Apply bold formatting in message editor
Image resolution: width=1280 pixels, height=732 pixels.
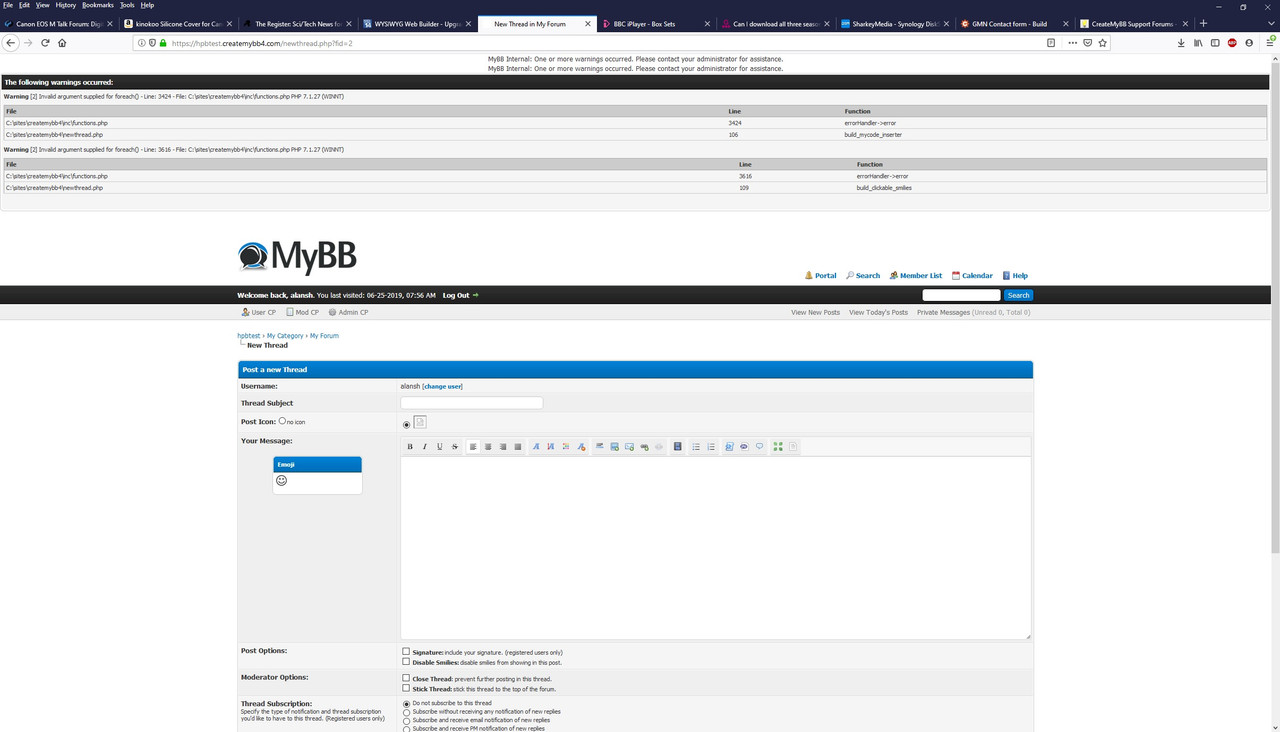coord(410,446)
